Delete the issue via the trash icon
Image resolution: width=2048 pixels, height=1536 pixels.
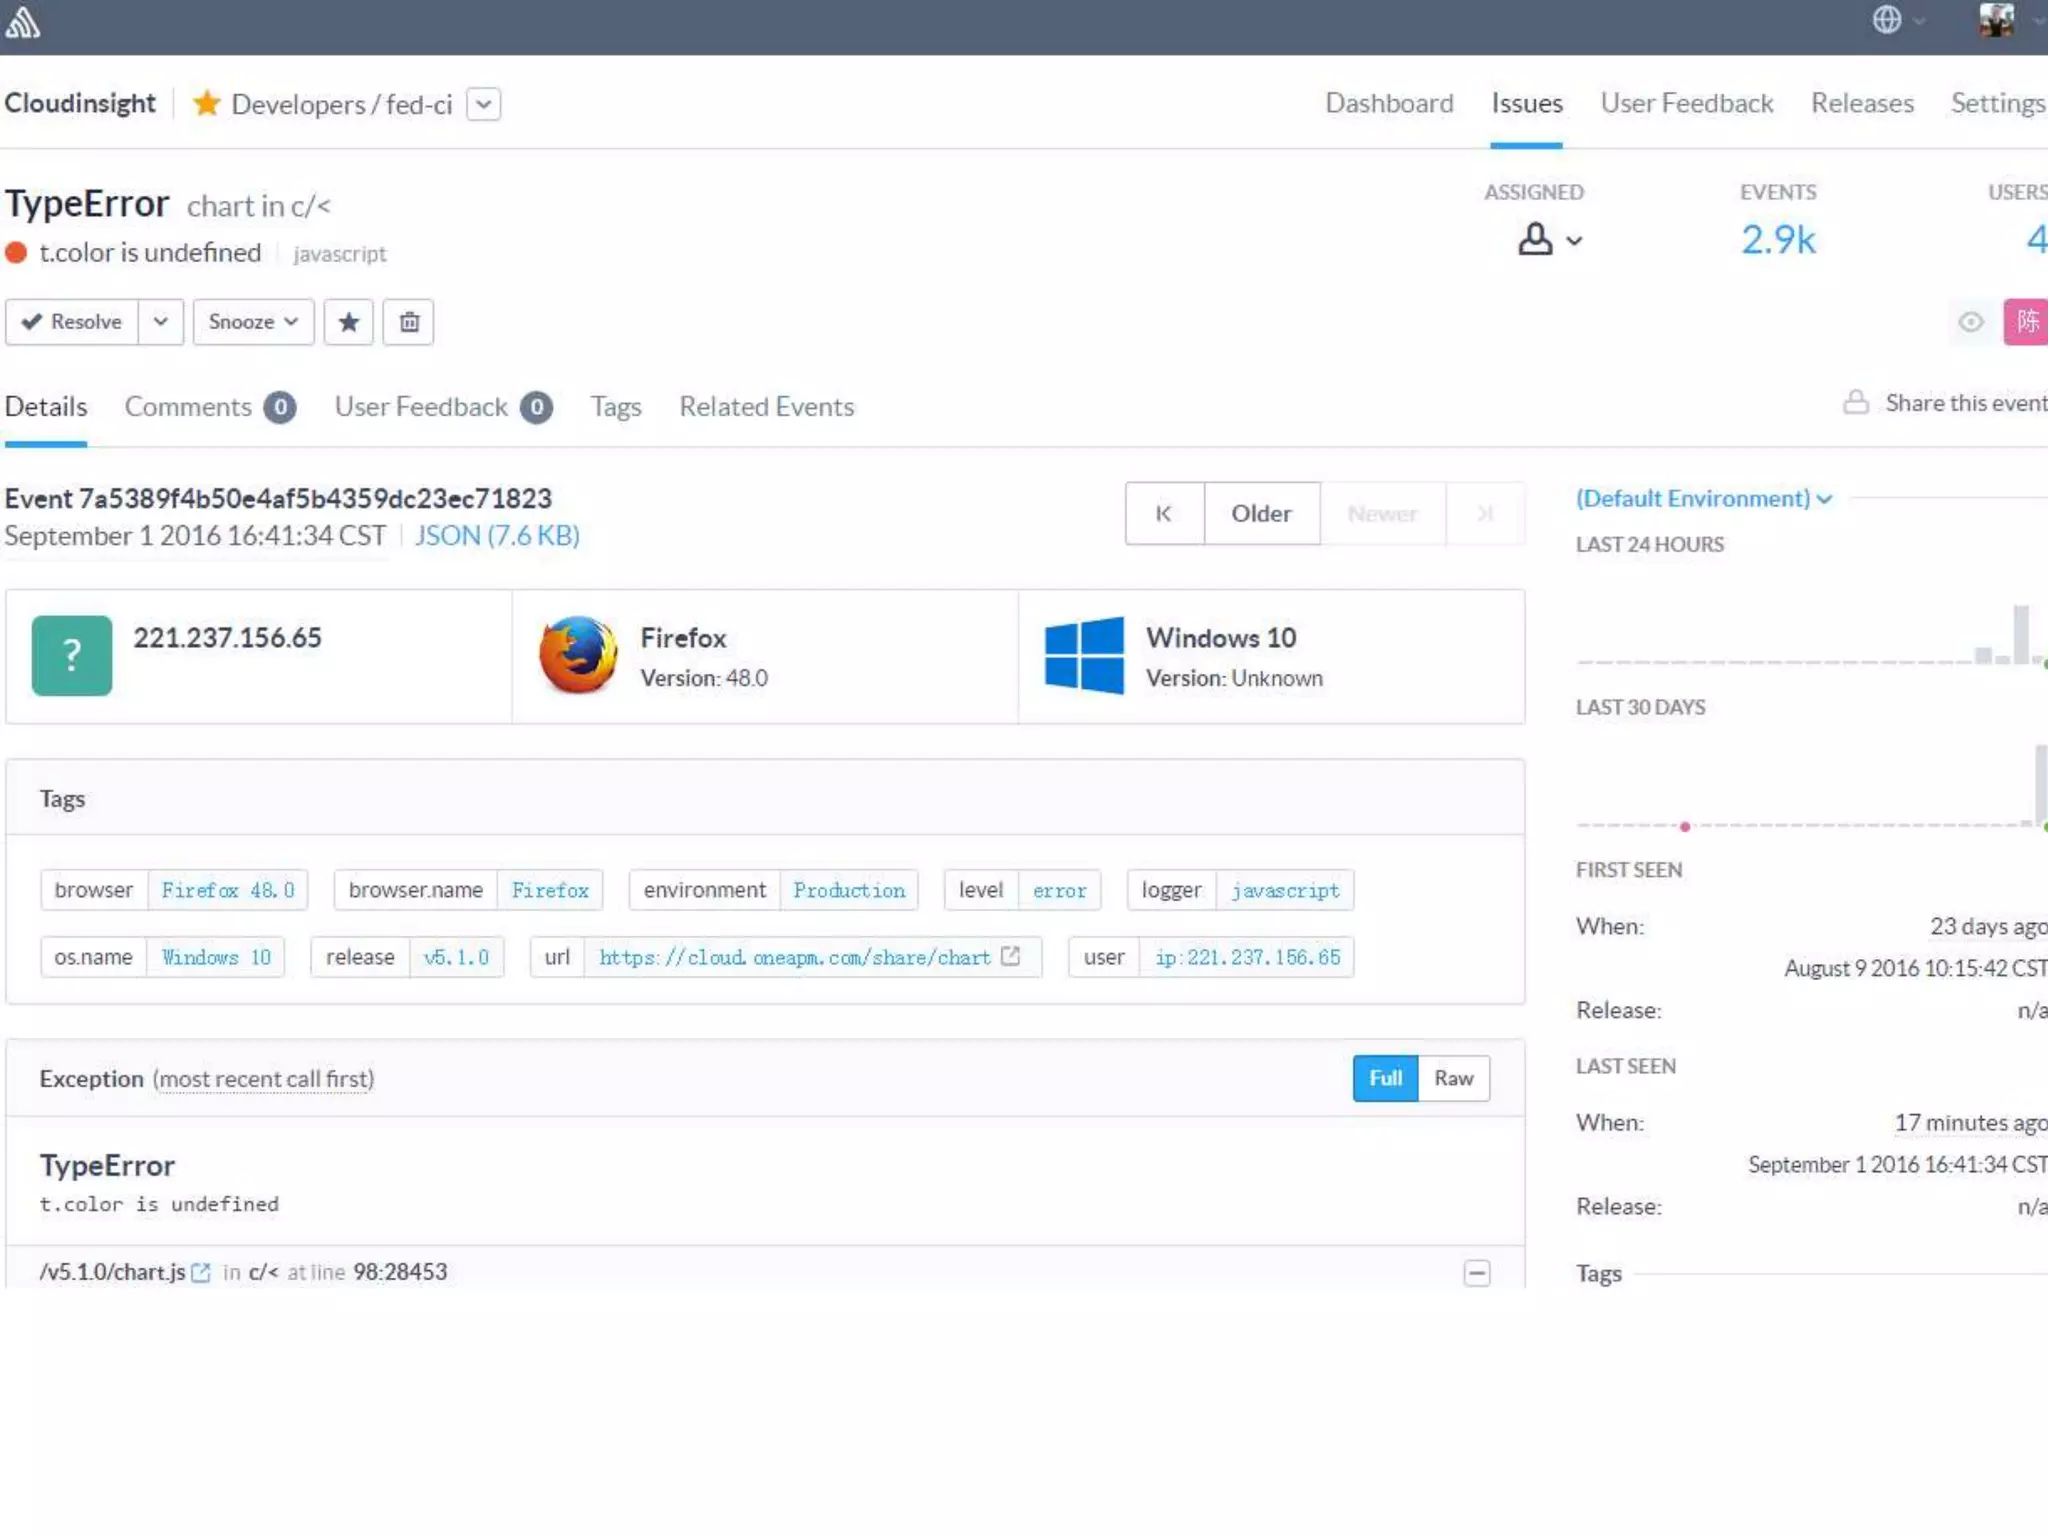click(409, 322)
